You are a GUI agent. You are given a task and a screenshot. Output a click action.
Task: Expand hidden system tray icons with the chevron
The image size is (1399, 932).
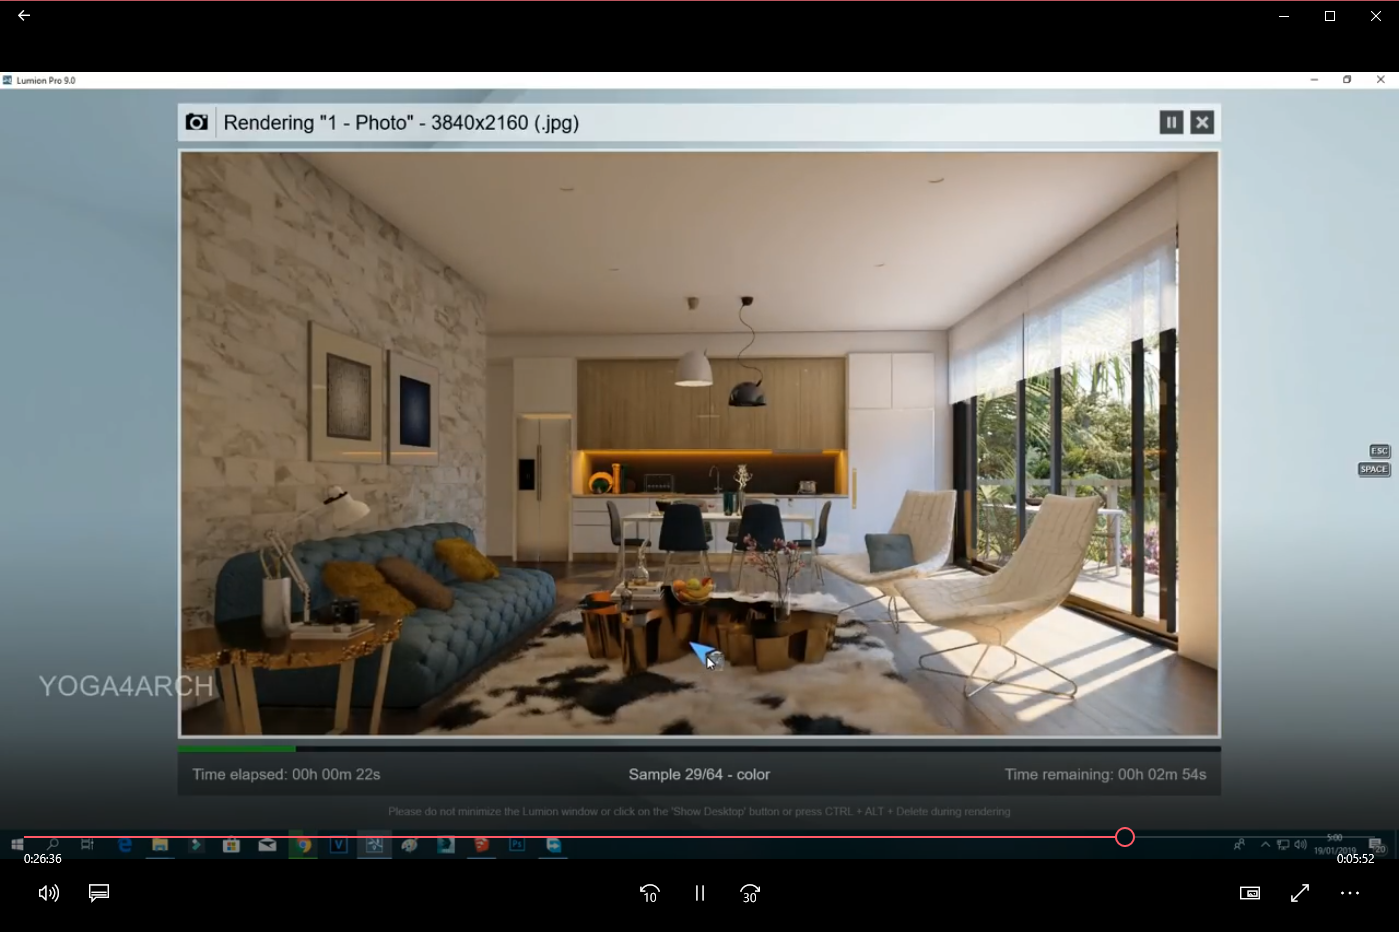coord(1265,845)
